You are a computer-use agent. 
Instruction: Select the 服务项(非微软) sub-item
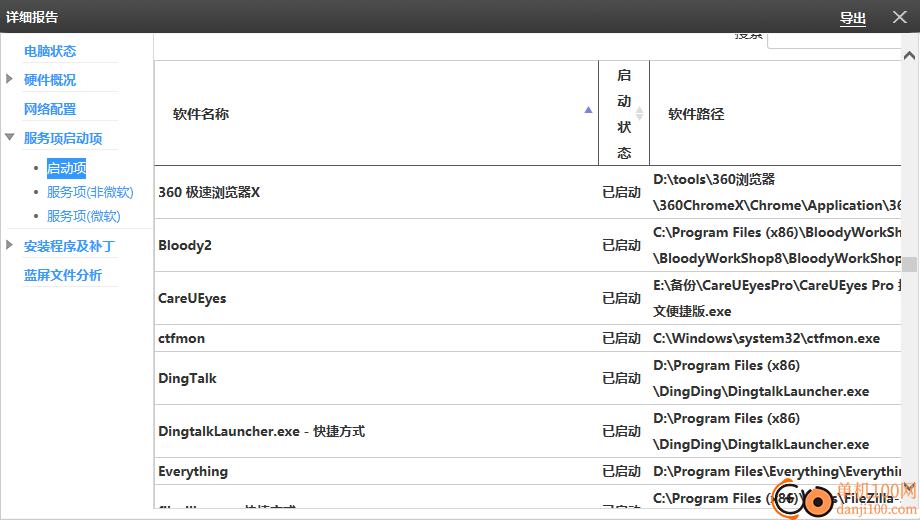(x=90, y=192)
